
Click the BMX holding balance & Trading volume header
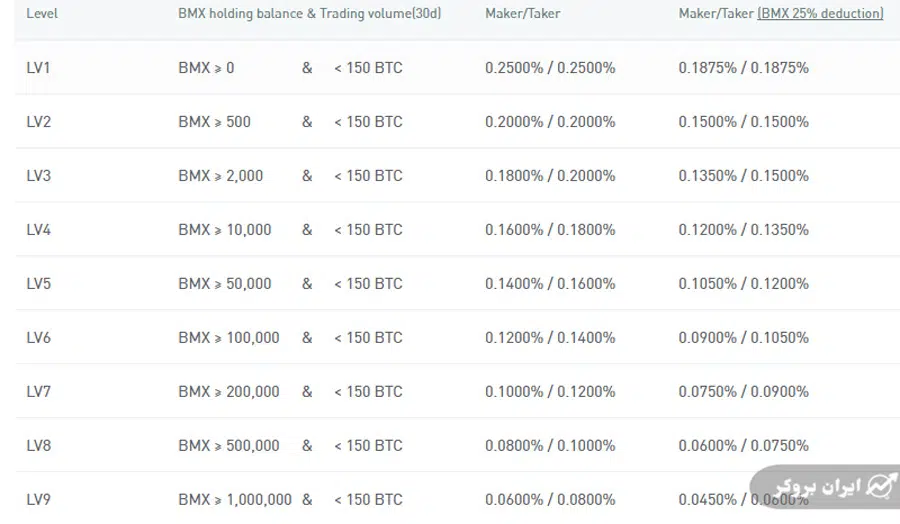click(x=309, y=14)
